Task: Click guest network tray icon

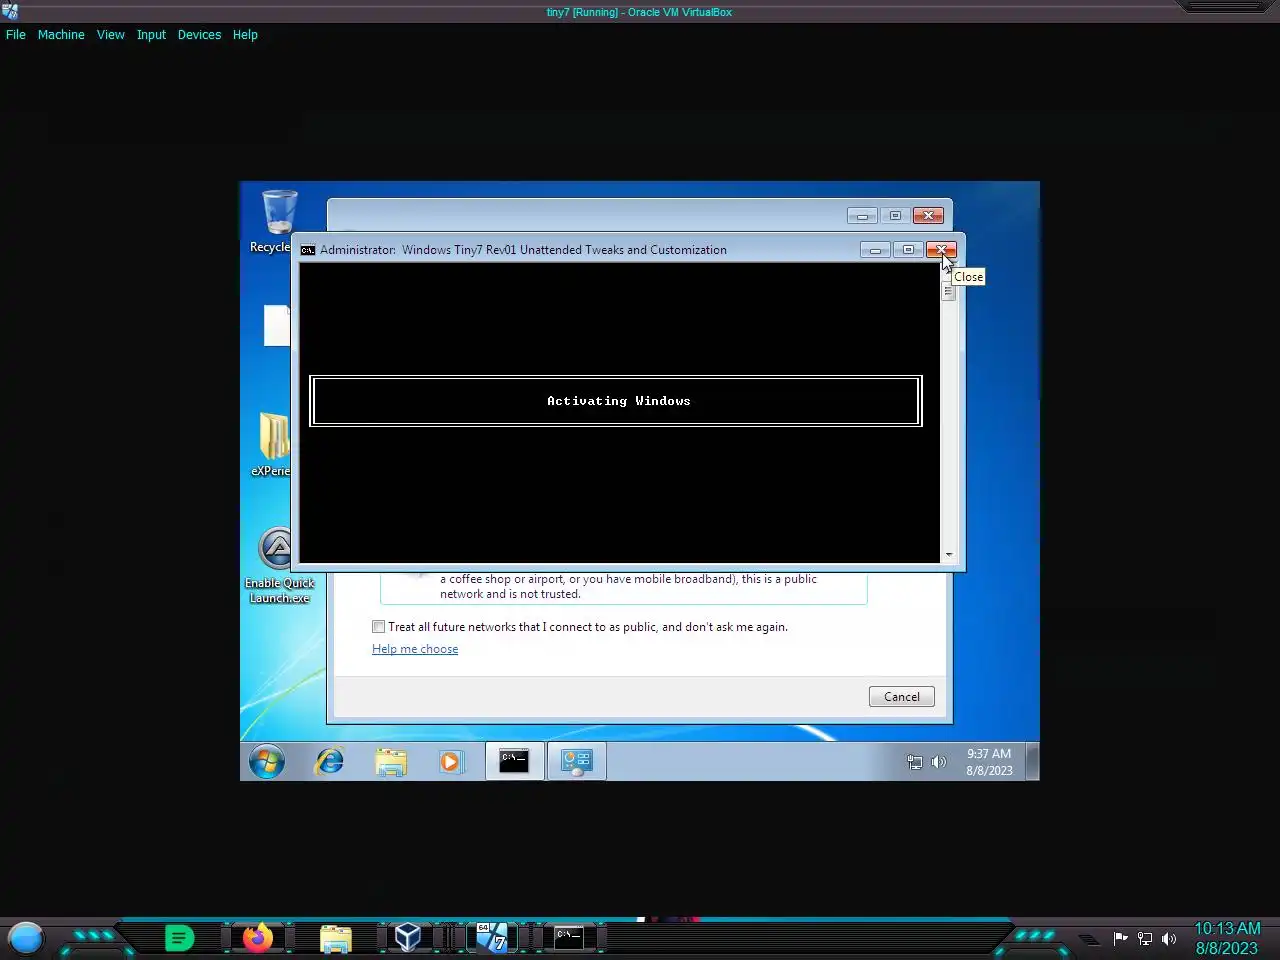Action: point(914,762)
